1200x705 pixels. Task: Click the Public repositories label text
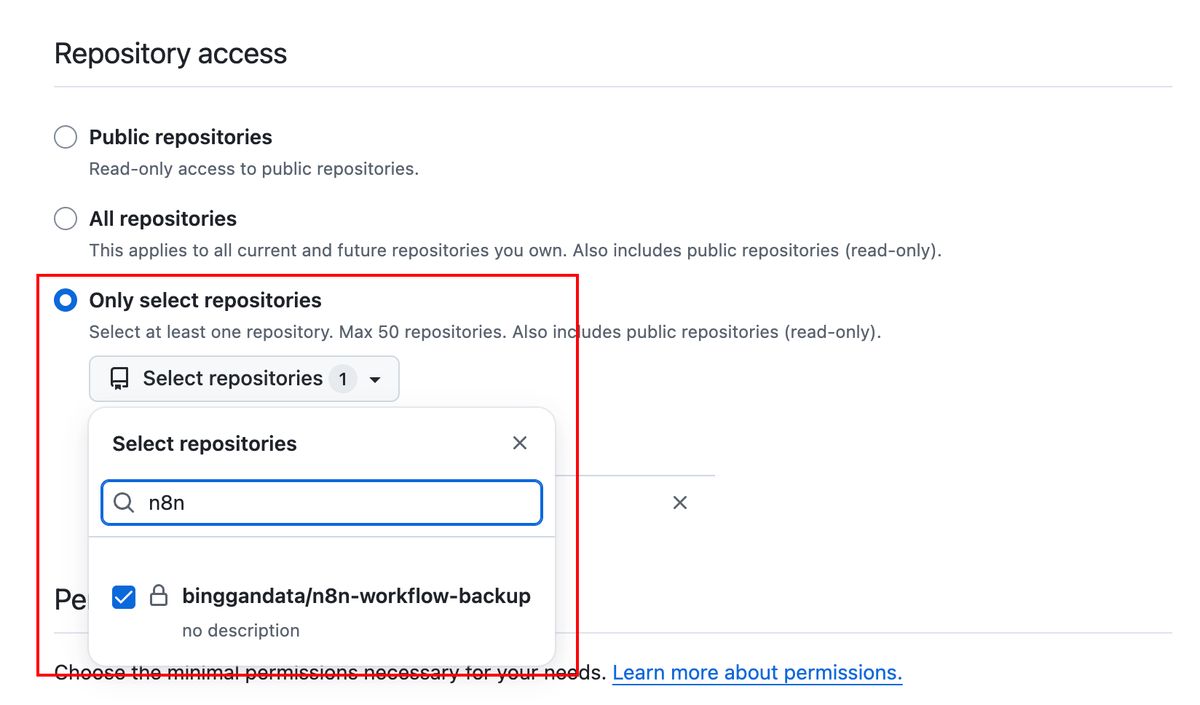point(180,137)
